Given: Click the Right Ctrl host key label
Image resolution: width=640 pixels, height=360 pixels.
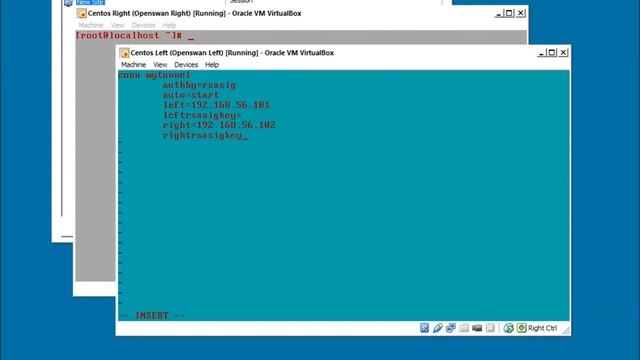Looking at the screenshot, I should click(x=542, y=328).
